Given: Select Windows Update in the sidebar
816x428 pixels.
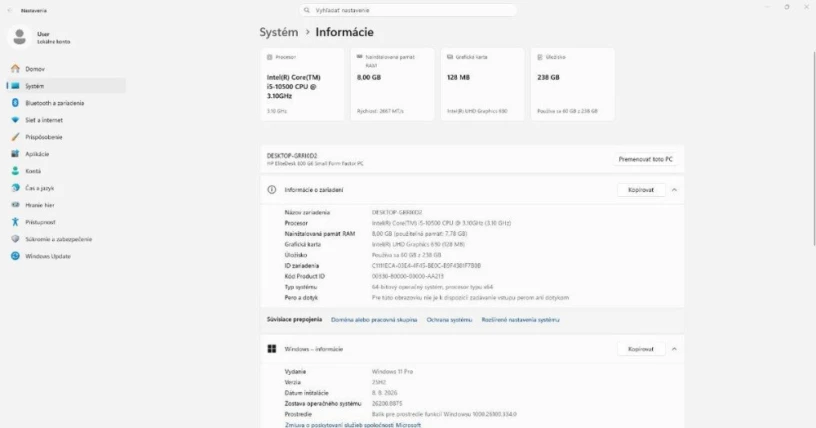Looking at the screenshot, I should (66, 256).
